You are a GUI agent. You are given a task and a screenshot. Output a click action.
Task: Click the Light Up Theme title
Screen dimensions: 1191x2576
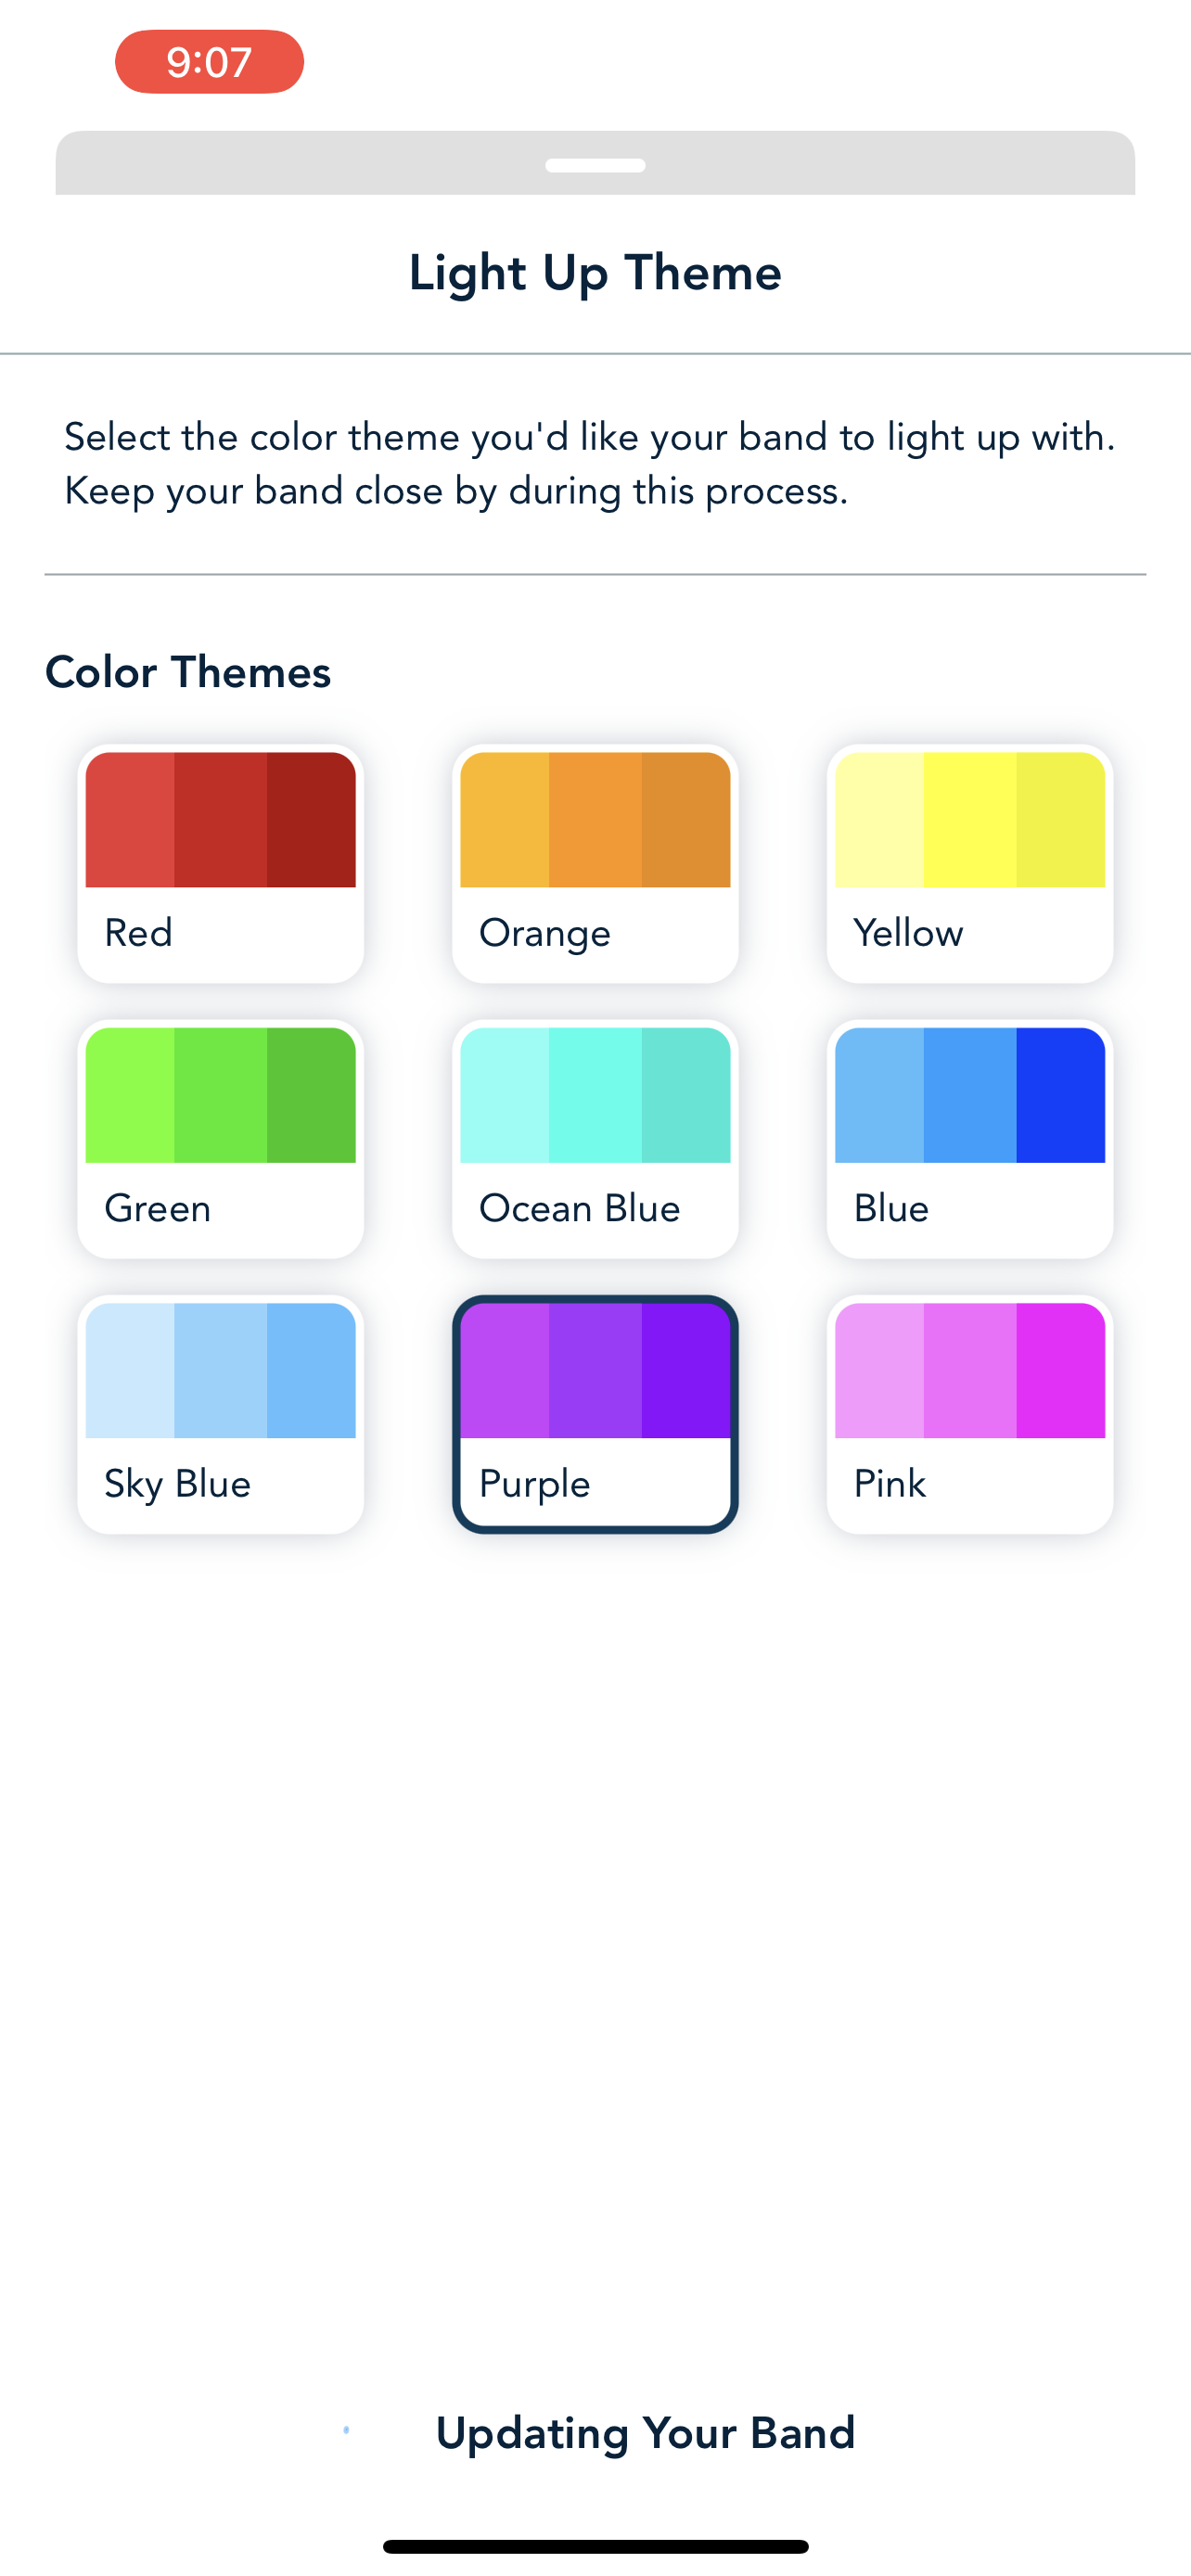coord(595,272)
